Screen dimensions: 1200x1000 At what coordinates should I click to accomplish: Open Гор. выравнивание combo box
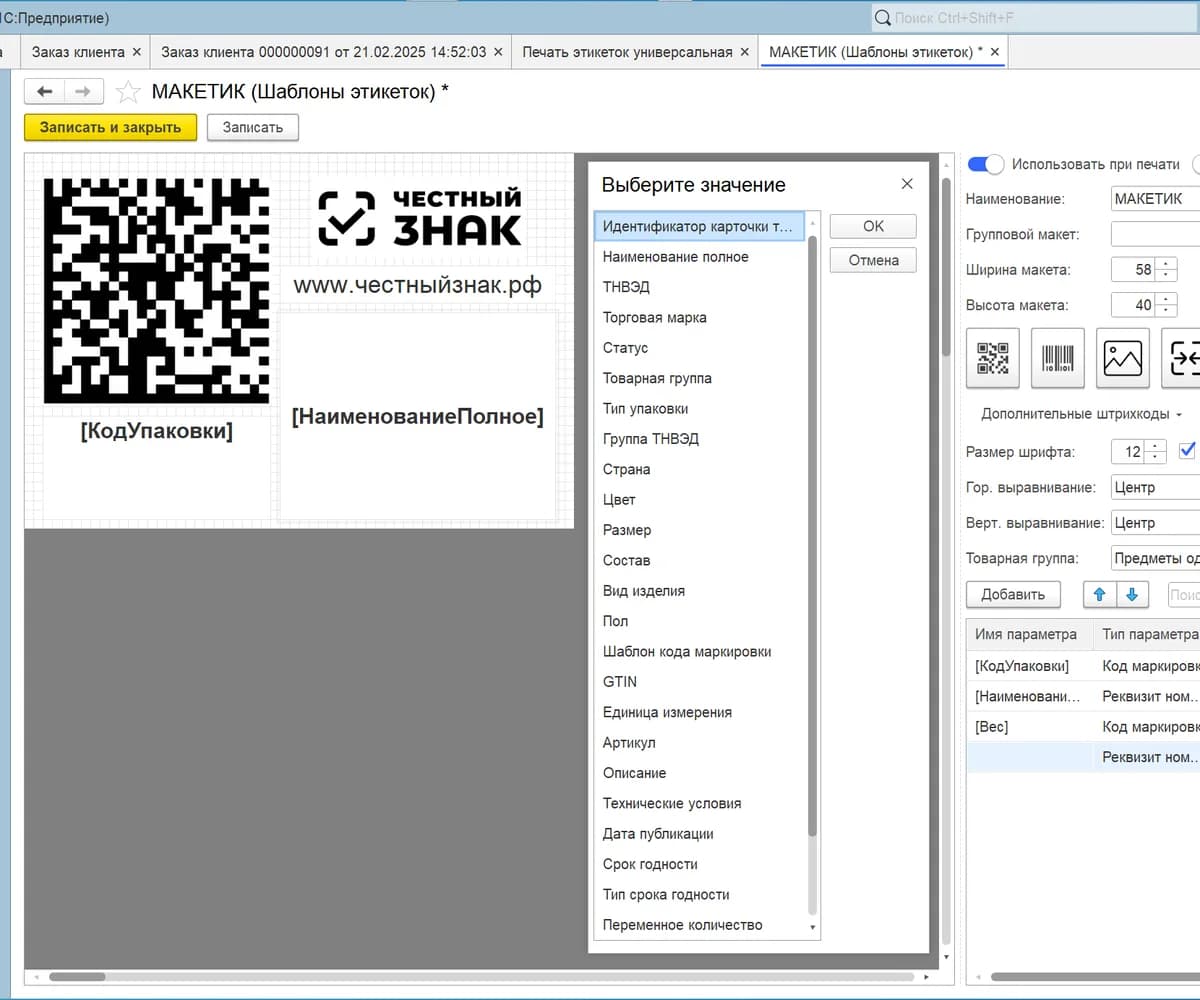[1156, 487]
